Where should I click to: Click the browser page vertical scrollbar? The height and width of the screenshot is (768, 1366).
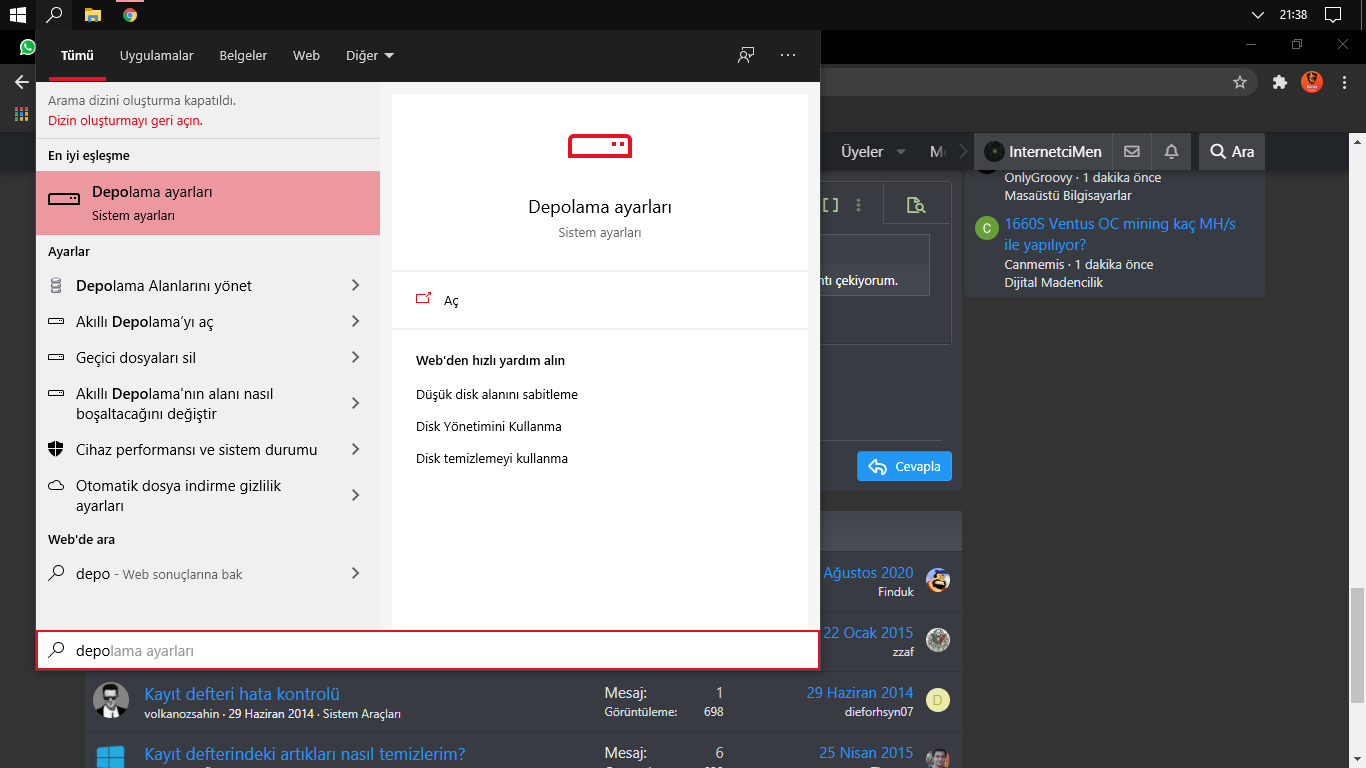1357,645
